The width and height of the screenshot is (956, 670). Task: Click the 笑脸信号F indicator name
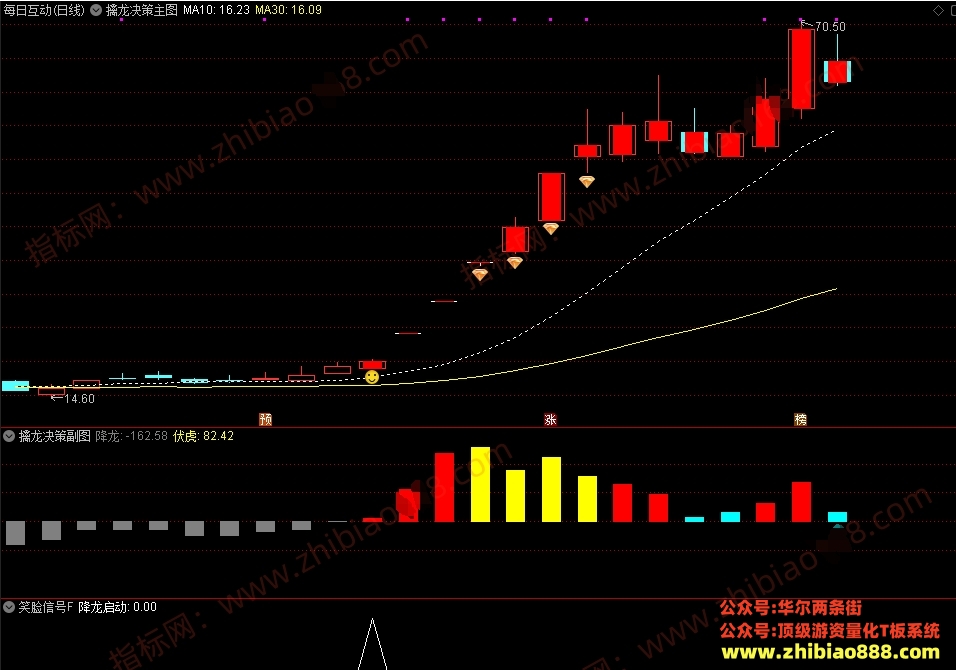[46, 607]
